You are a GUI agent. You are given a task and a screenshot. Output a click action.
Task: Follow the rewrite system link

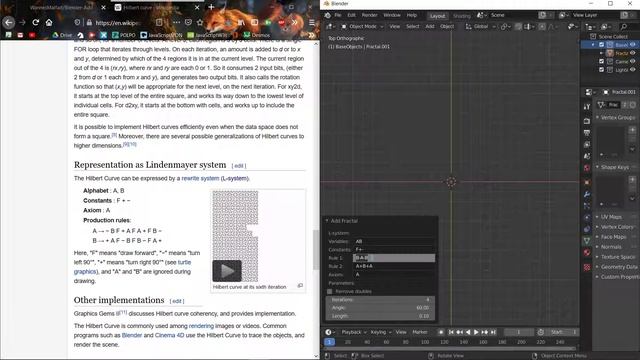click(x=200, y=178)
